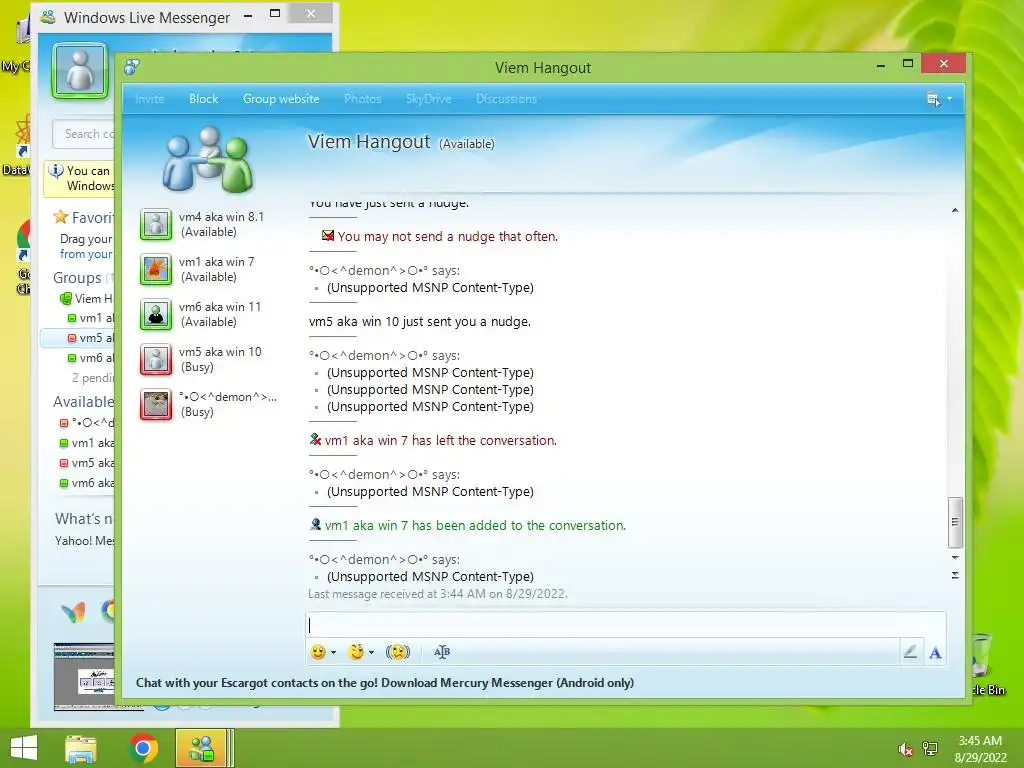
Task: Send a nudge with the shaking face icon
Action: tap(398, 652)
